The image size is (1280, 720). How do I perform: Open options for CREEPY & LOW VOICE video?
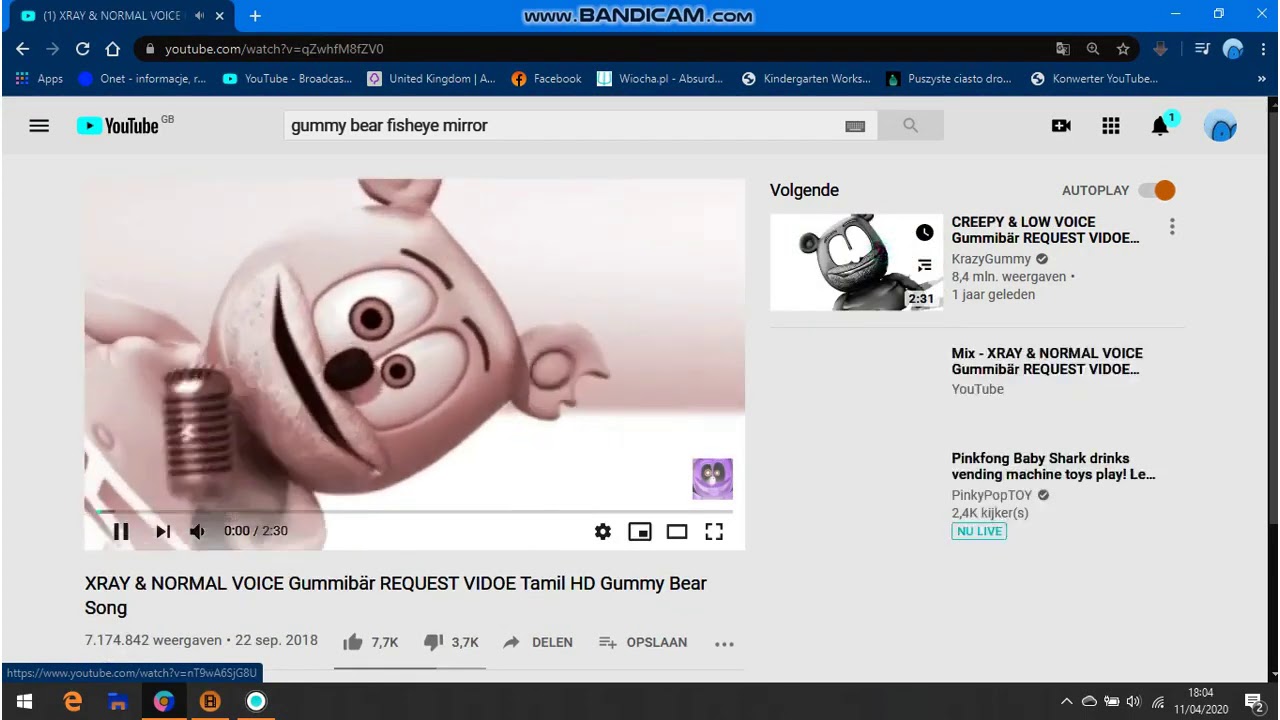1172,227
